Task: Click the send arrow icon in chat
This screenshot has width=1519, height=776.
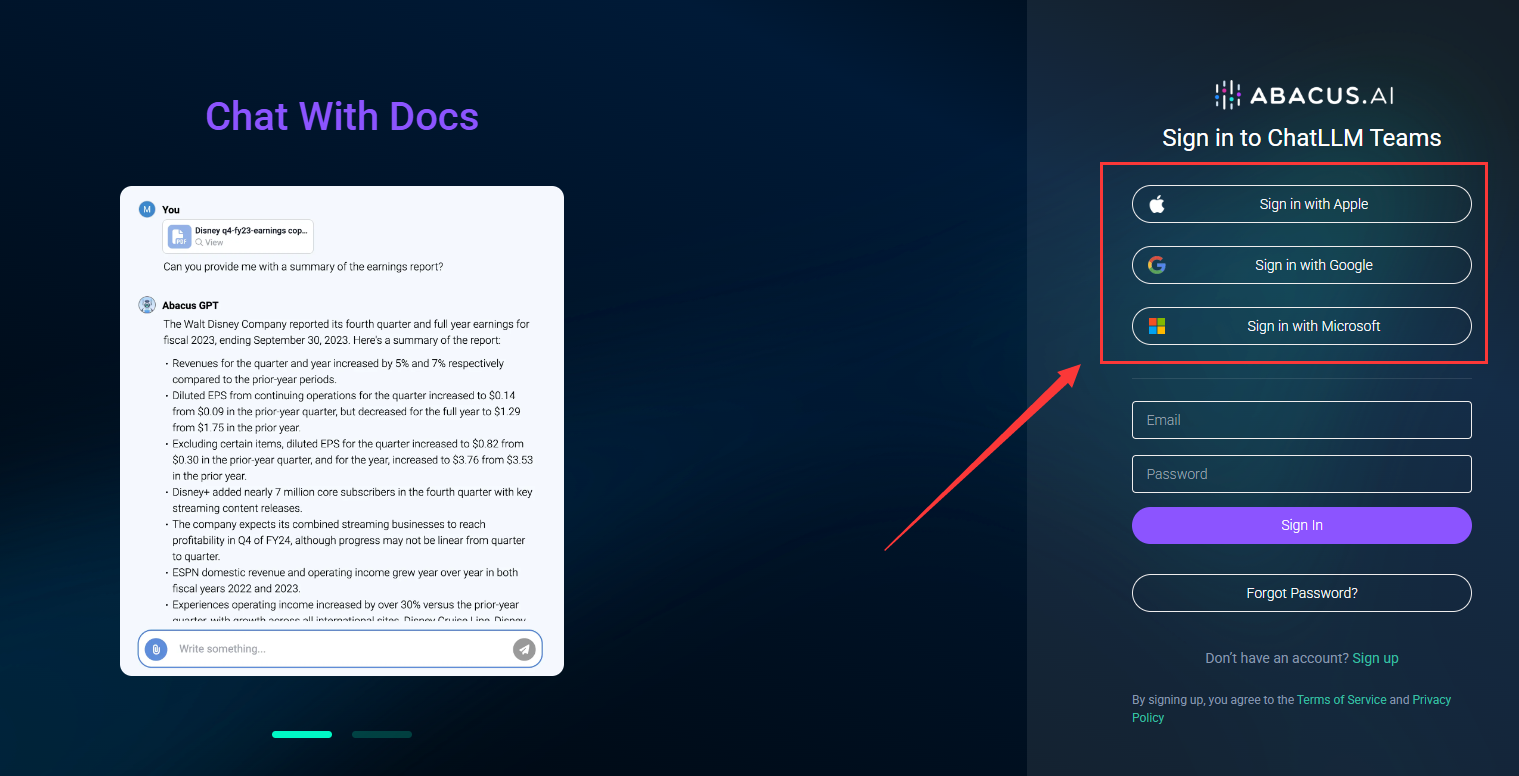Action: click(524, 649)
